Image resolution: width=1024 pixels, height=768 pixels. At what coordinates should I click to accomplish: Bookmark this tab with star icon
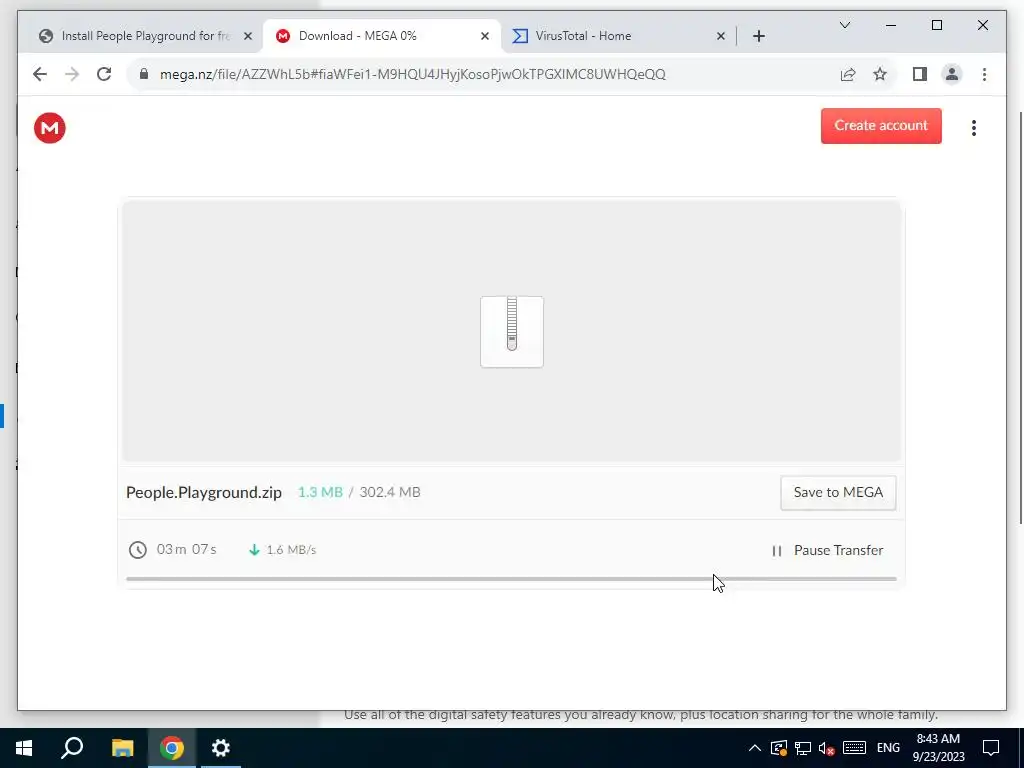point(880,74)
